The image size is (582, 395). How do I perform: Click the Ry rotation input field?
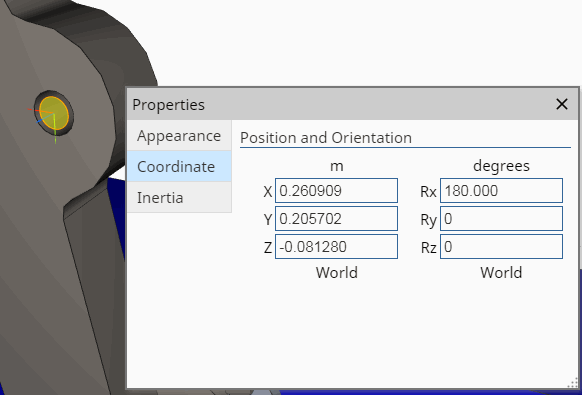click(x=501, y=218)
